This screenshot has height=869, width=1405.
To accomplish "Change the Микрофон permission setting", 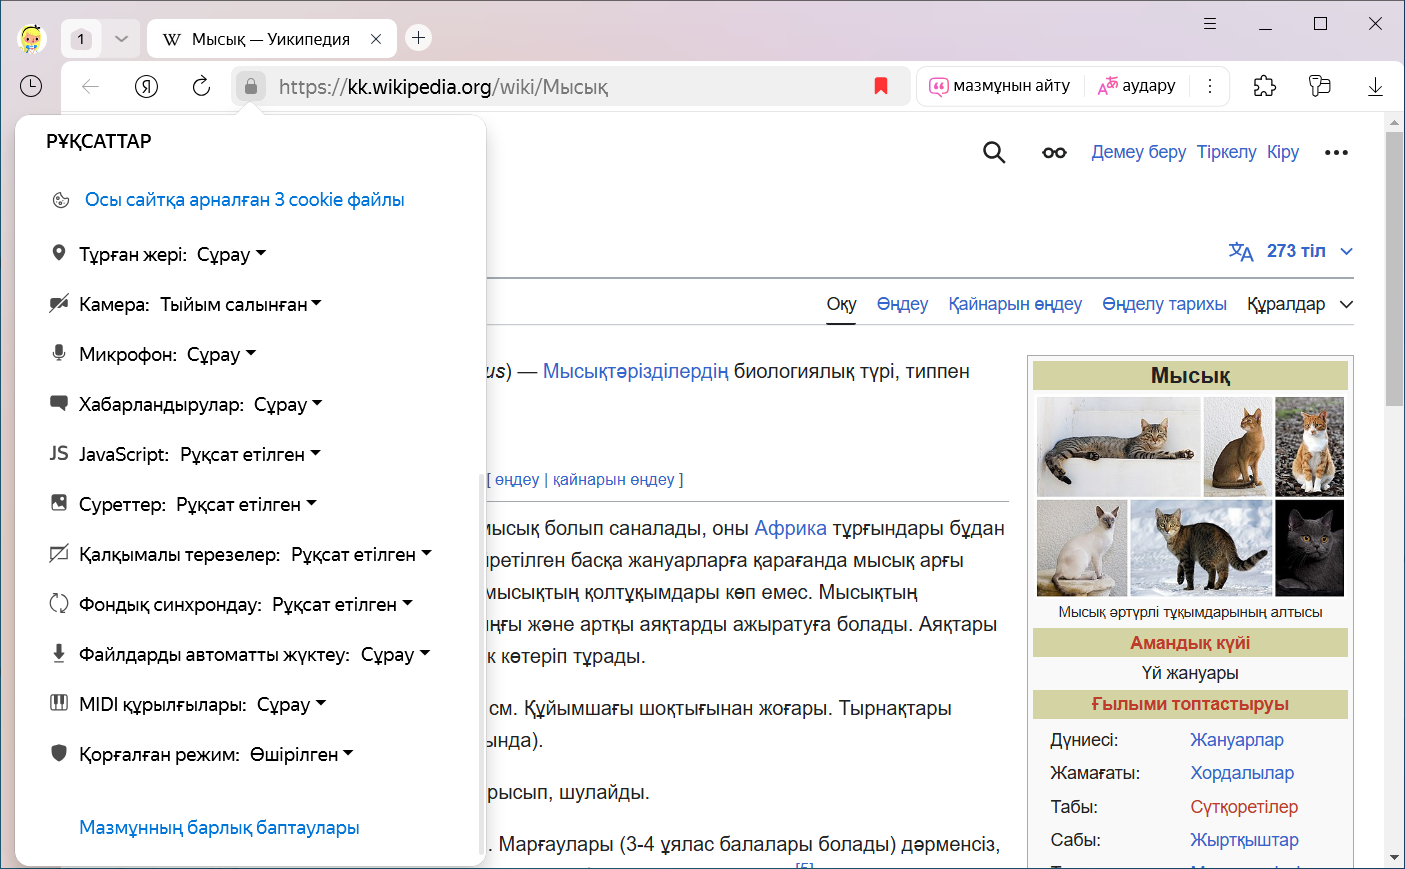I will 221,354.
